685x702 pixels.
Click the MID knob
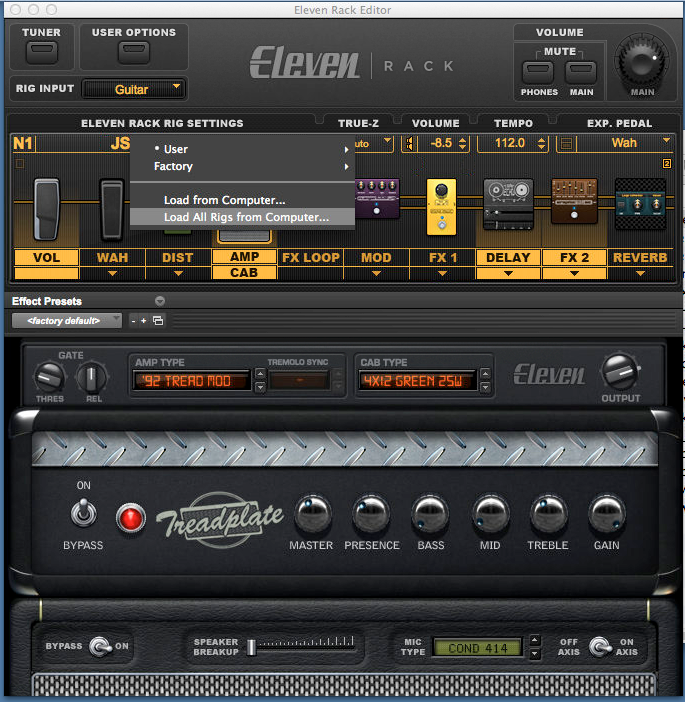[490, 515]
